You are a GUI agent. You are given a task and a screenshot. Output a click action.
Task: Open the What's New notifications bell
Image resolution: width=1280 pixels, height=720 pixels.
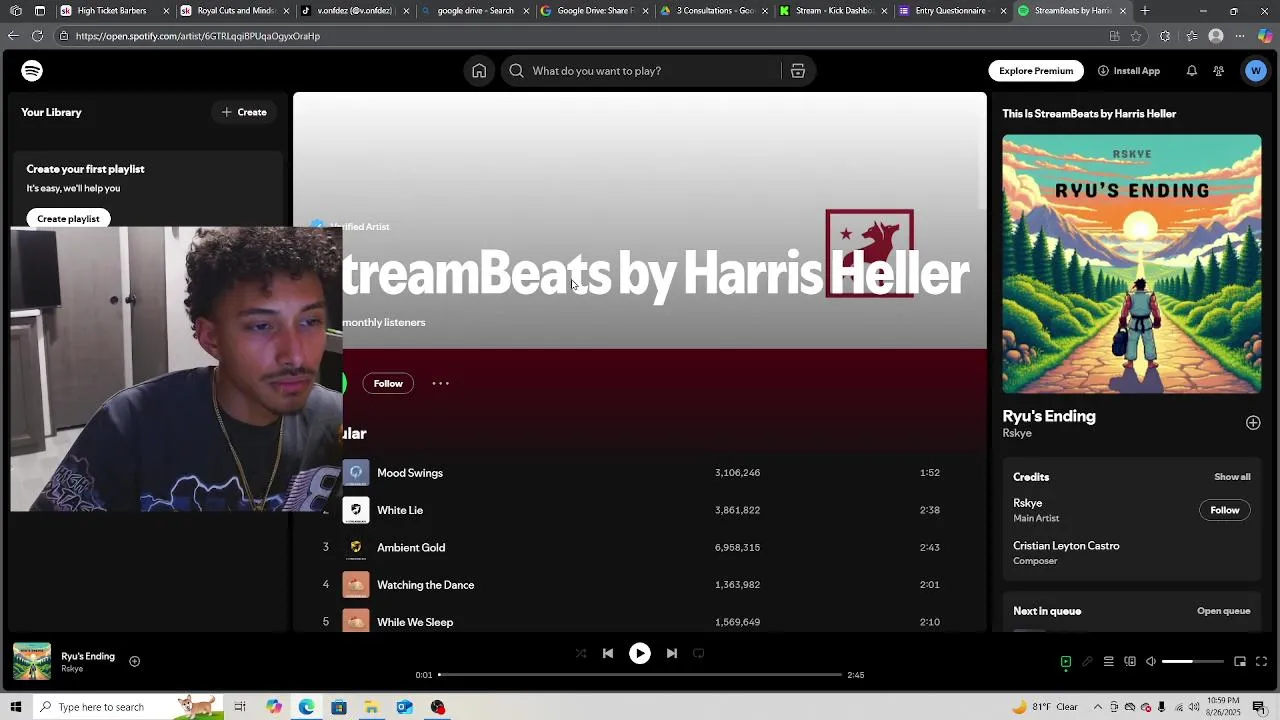tap(1191, 71)
